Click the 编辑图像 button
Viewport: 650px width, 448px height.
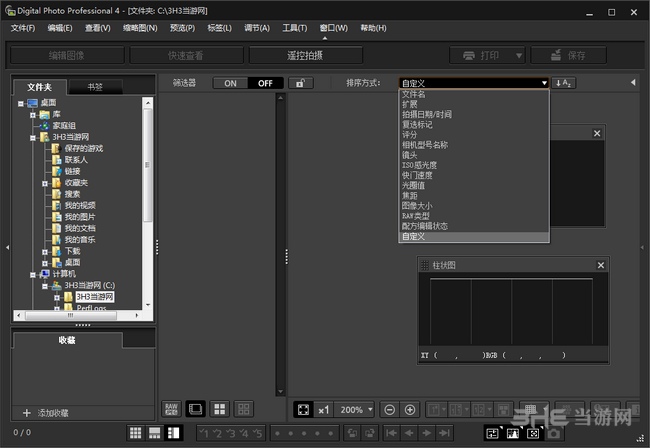click(x=67, y=55)
